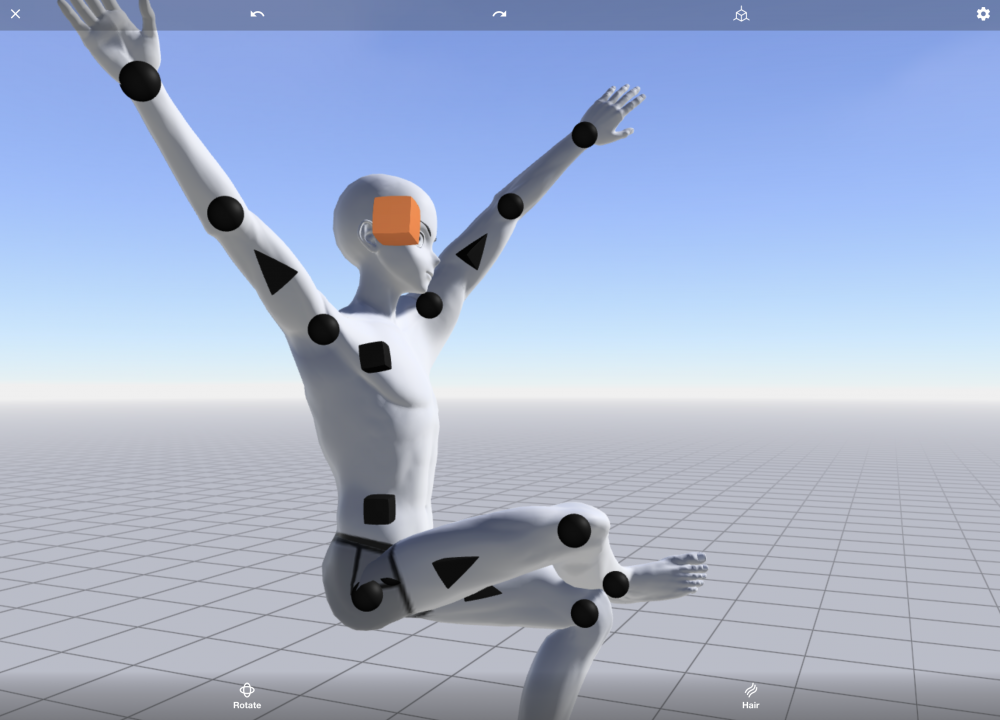Open settings with the gear icon
The width and height of the screenshot is (1000, 720).
coord(983,14)
